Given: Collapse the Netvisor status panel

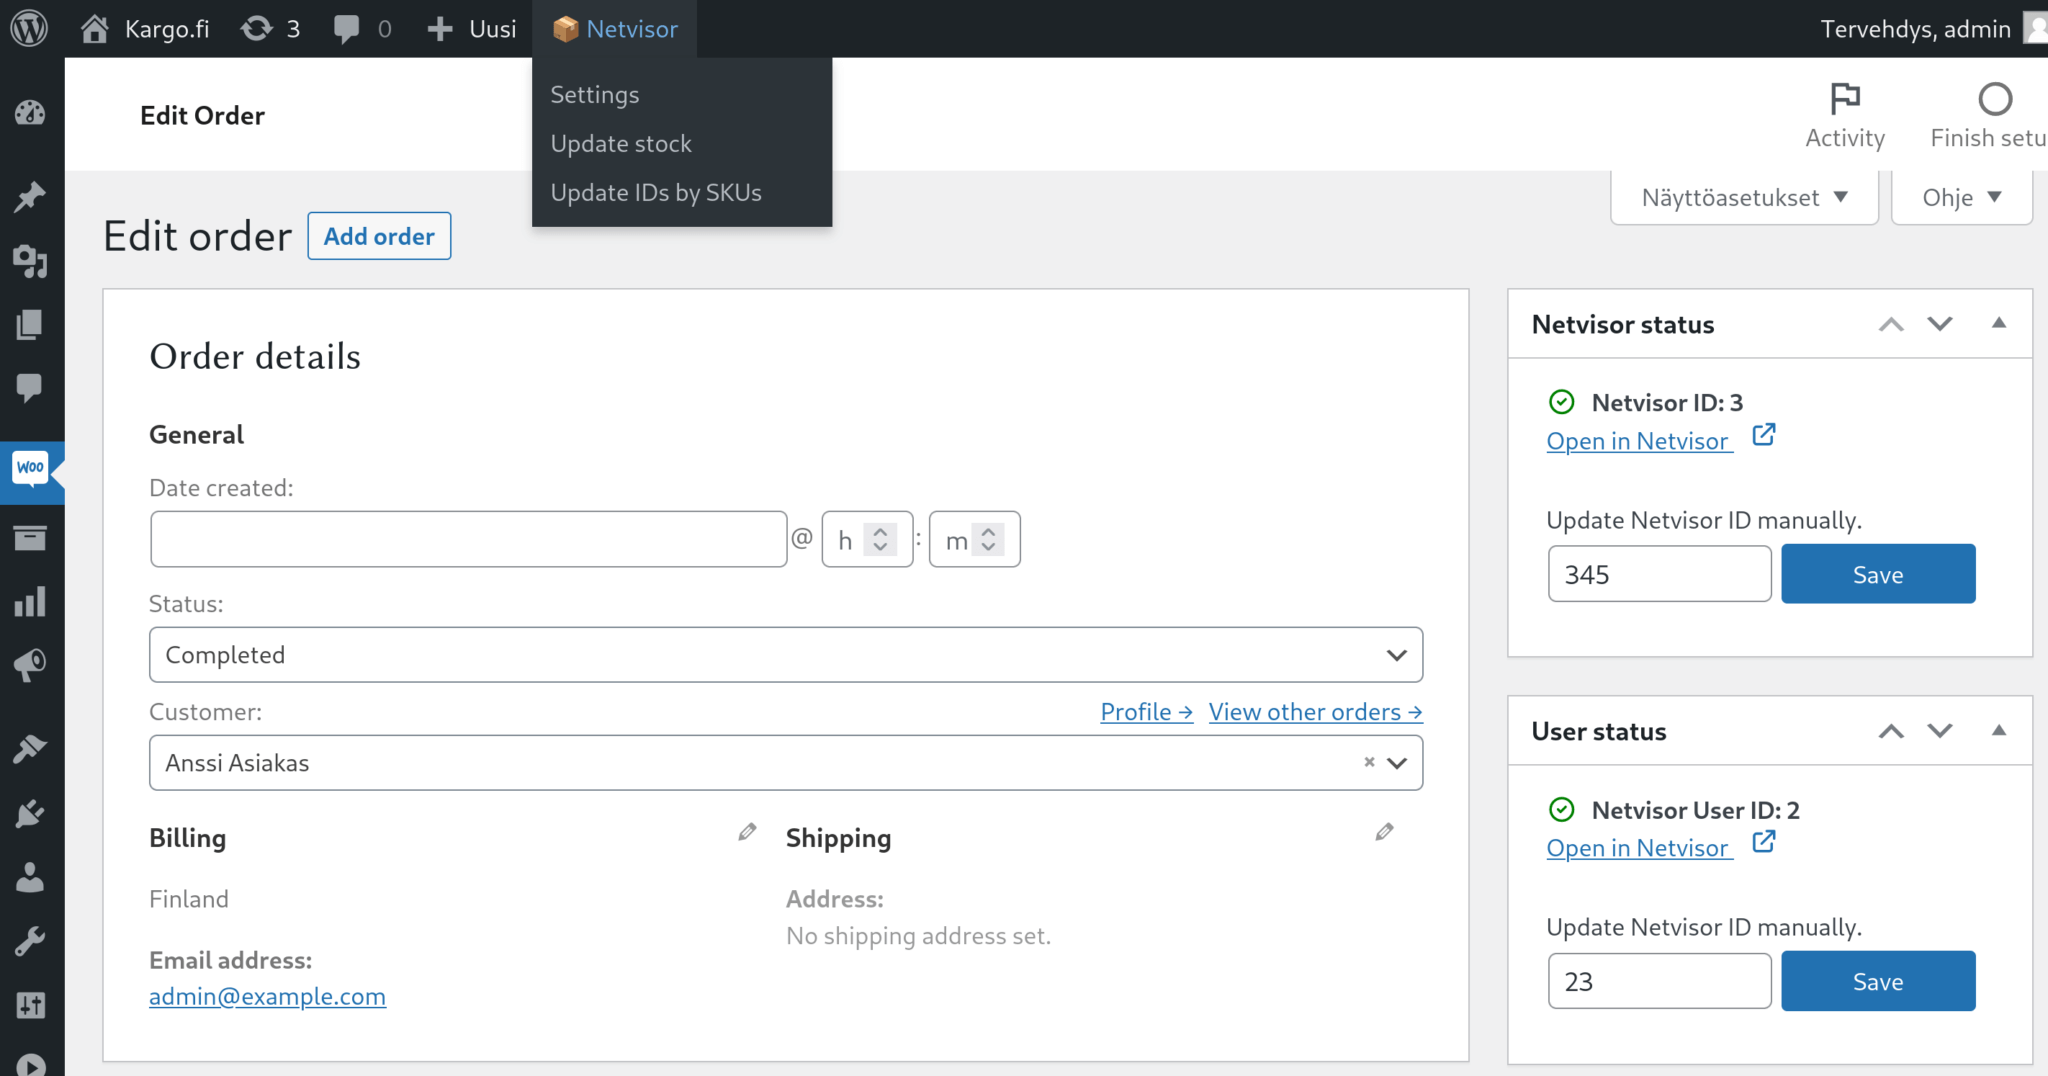Looking at the screenshot, I should pos(1999,323).
